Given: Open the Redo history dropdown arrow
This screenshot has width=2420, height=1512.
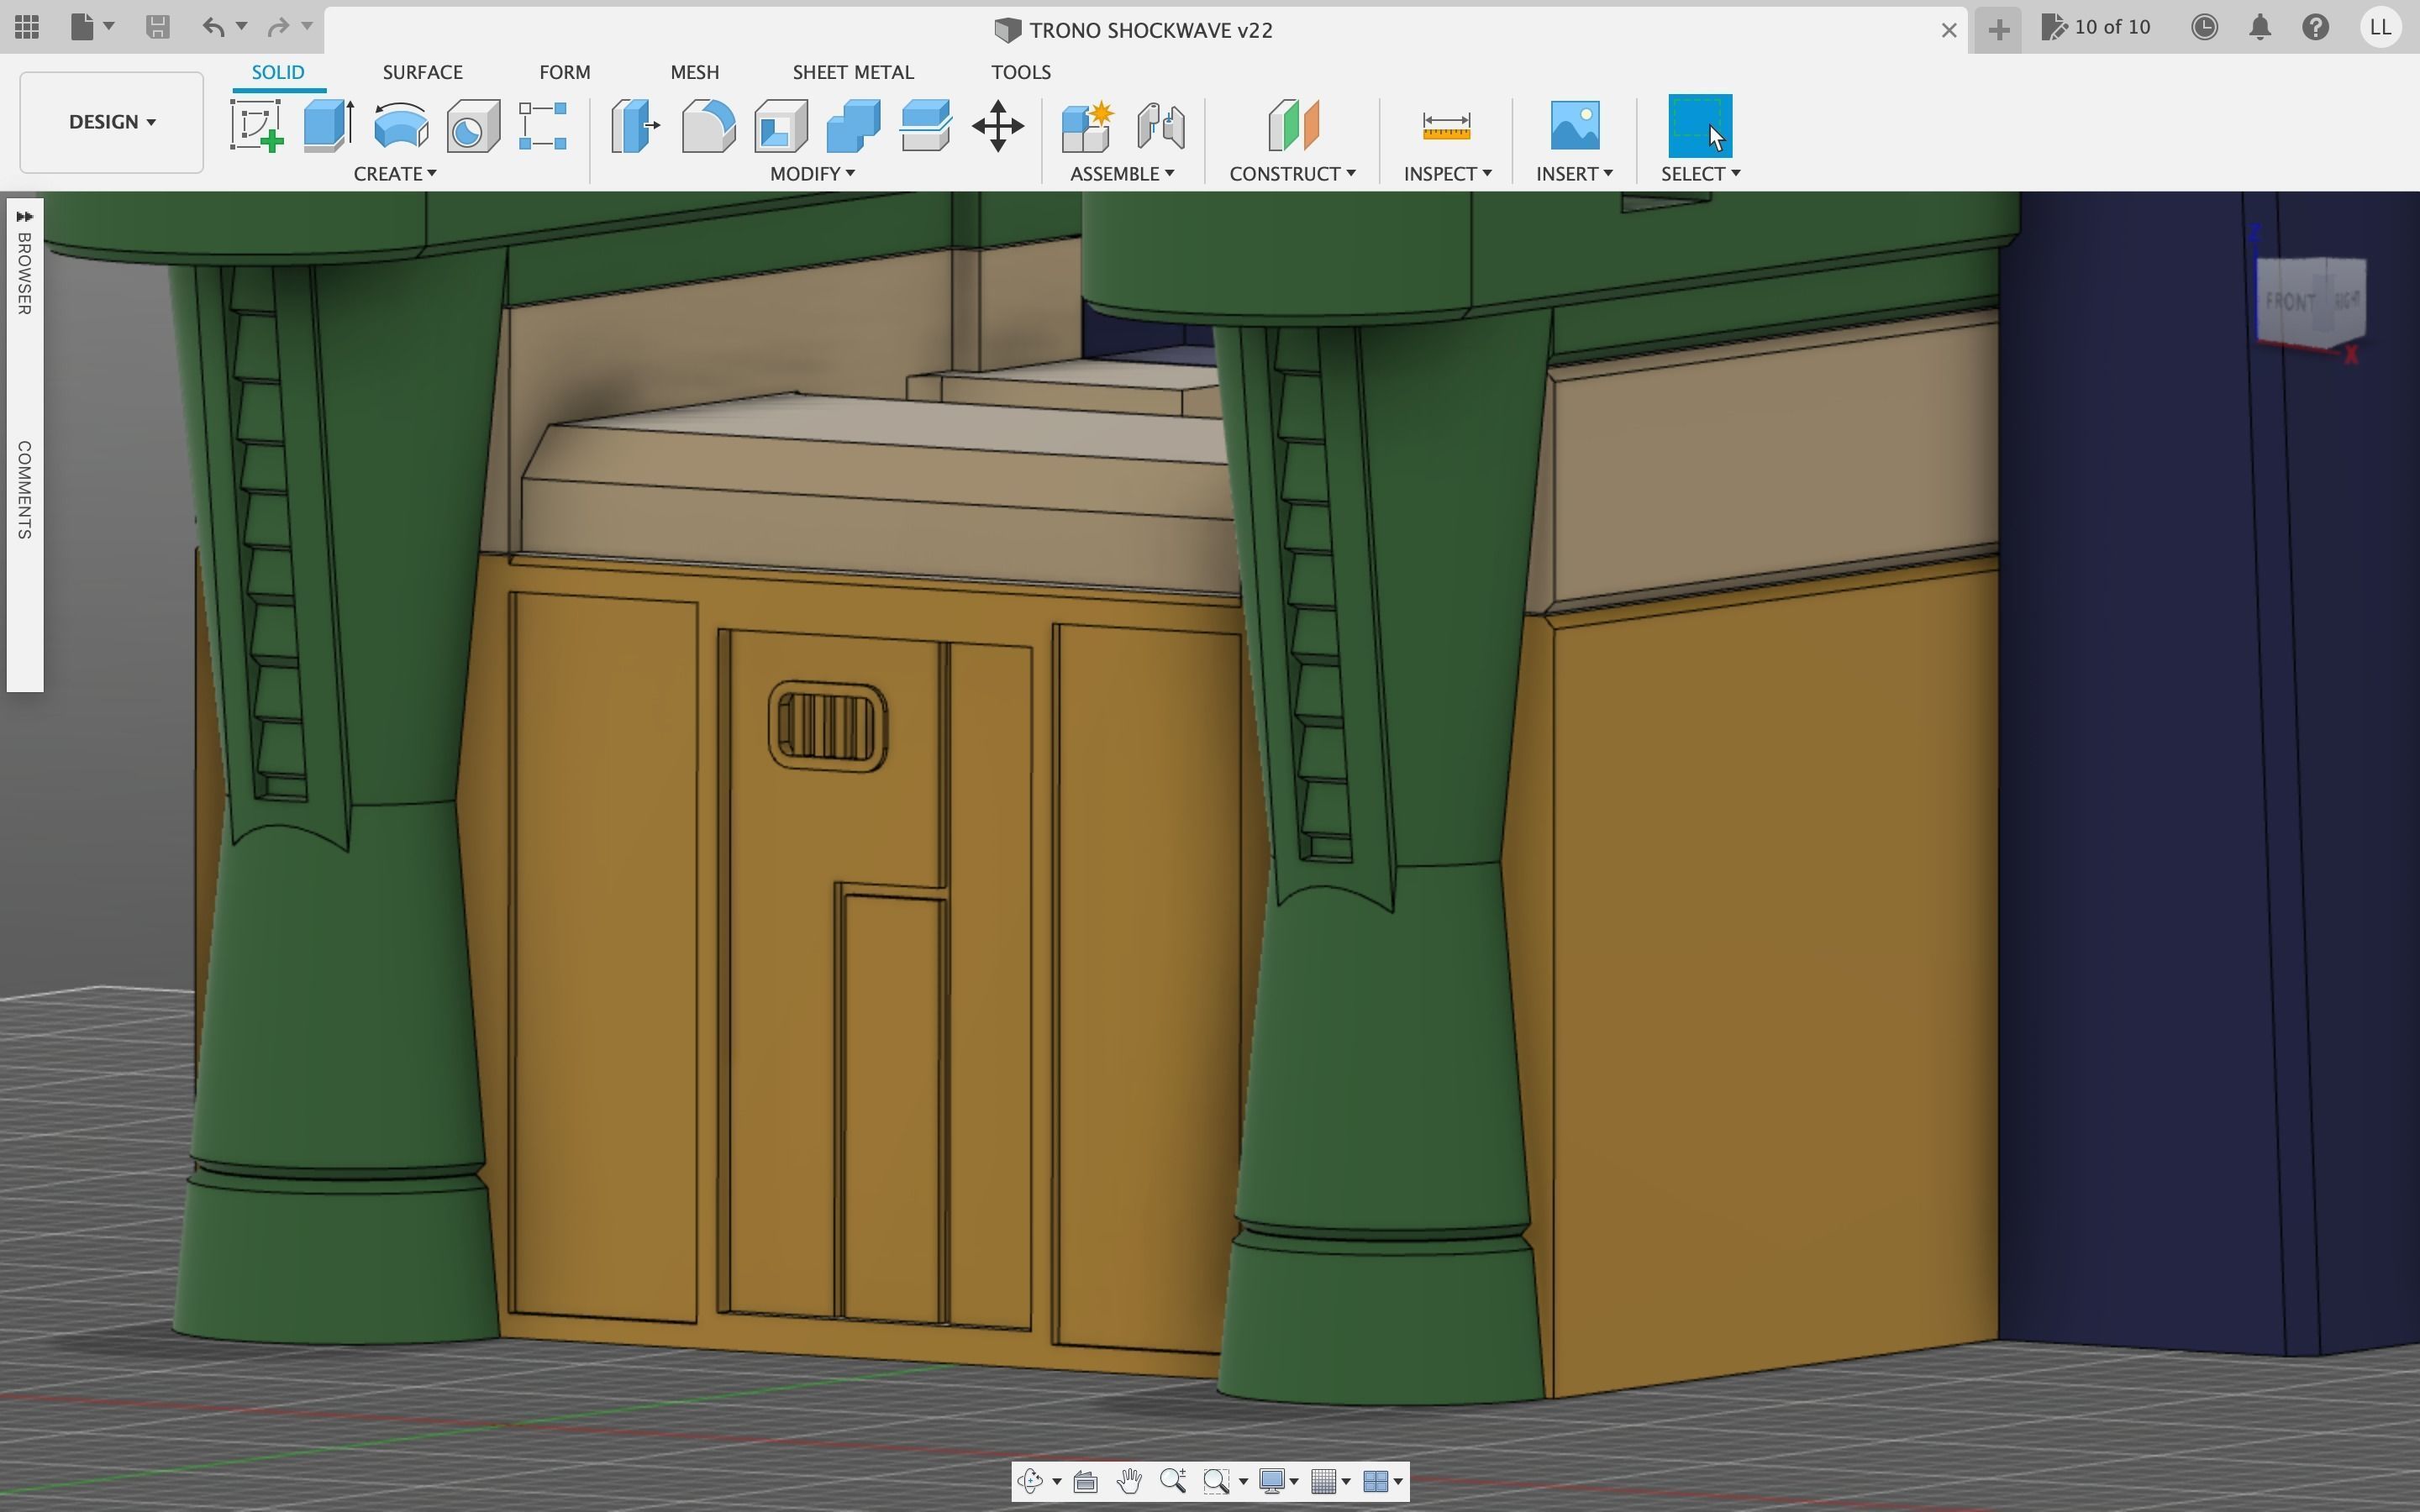Looking at the screenshot, I should (307, 26).
